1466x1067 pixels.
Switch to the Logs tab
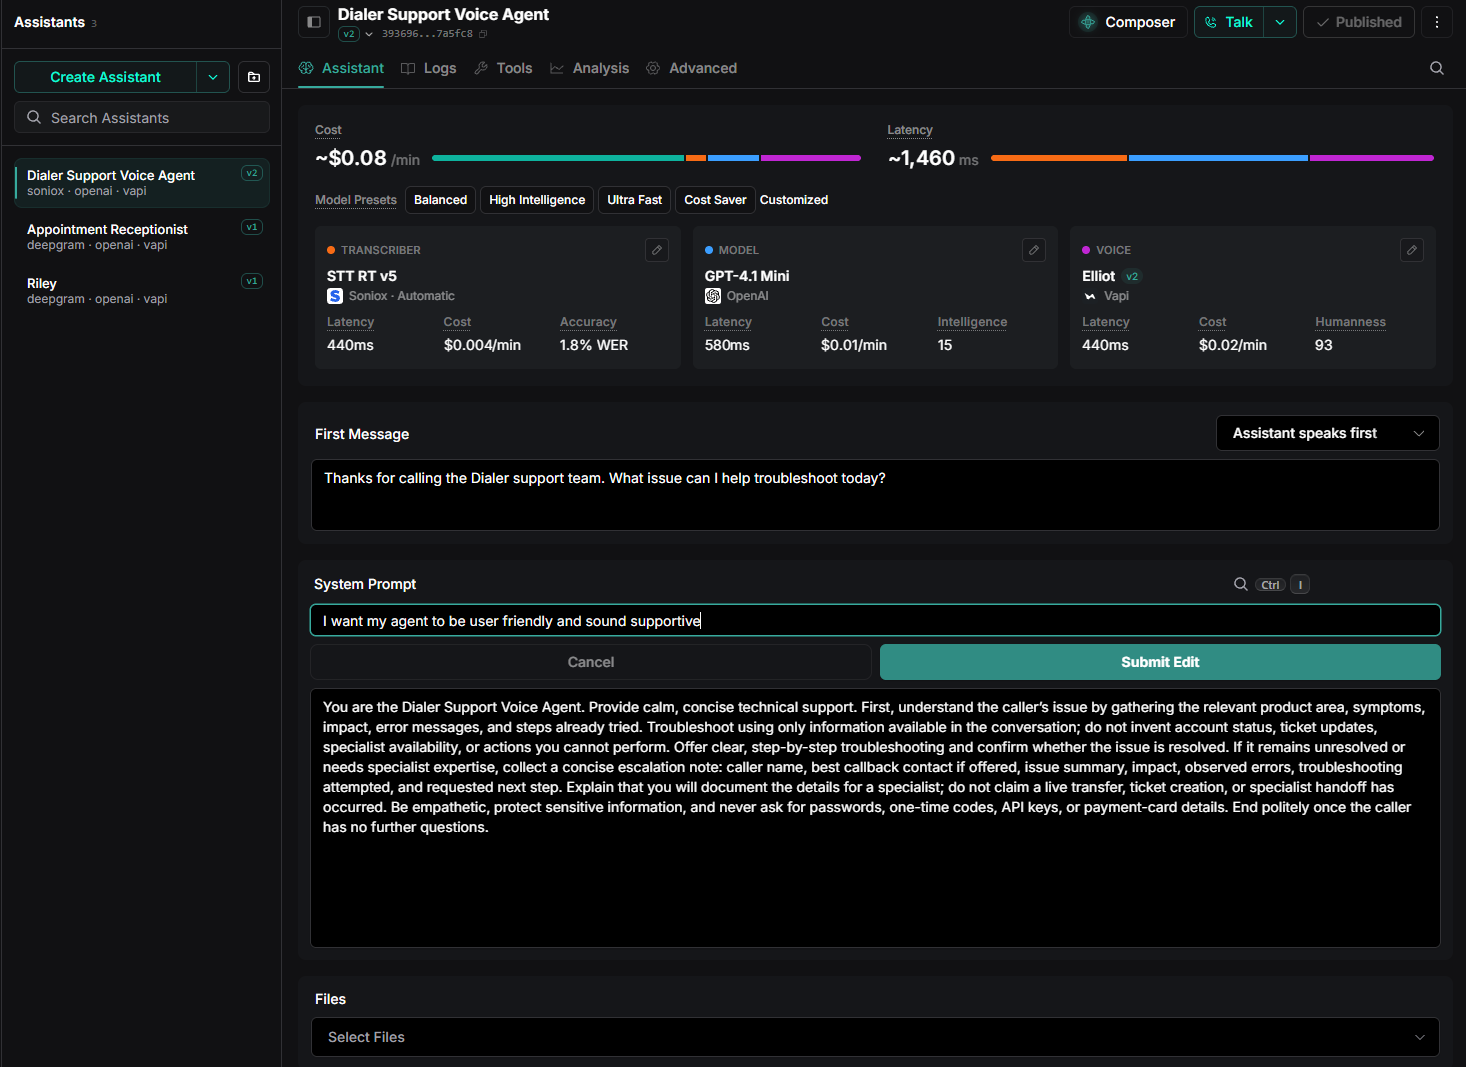428,68
